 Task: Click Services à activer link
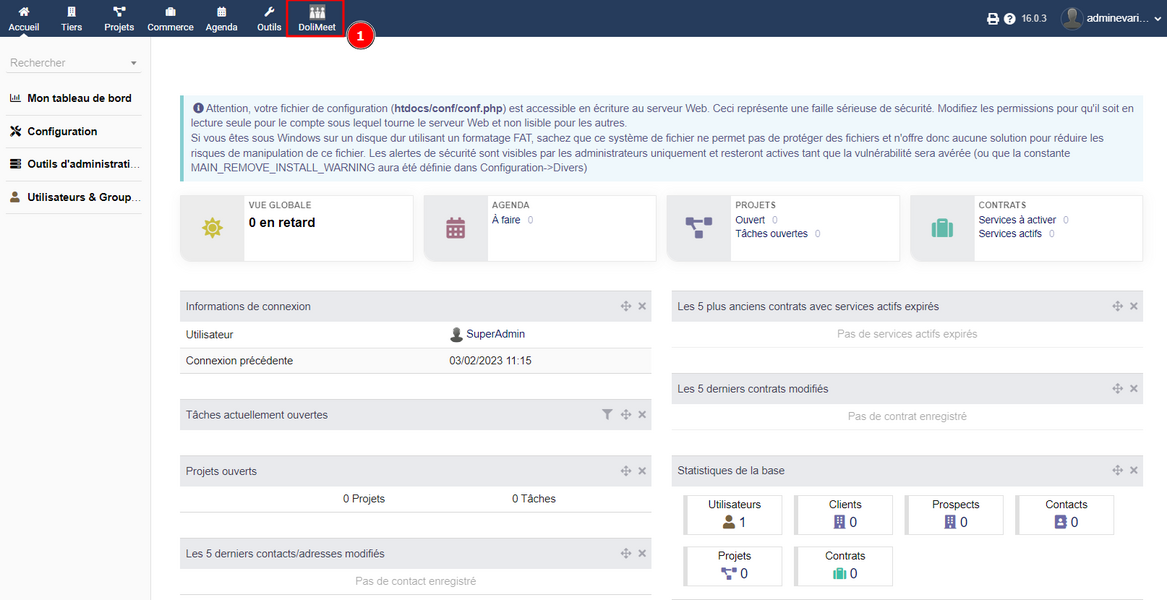pos(1017,220)
